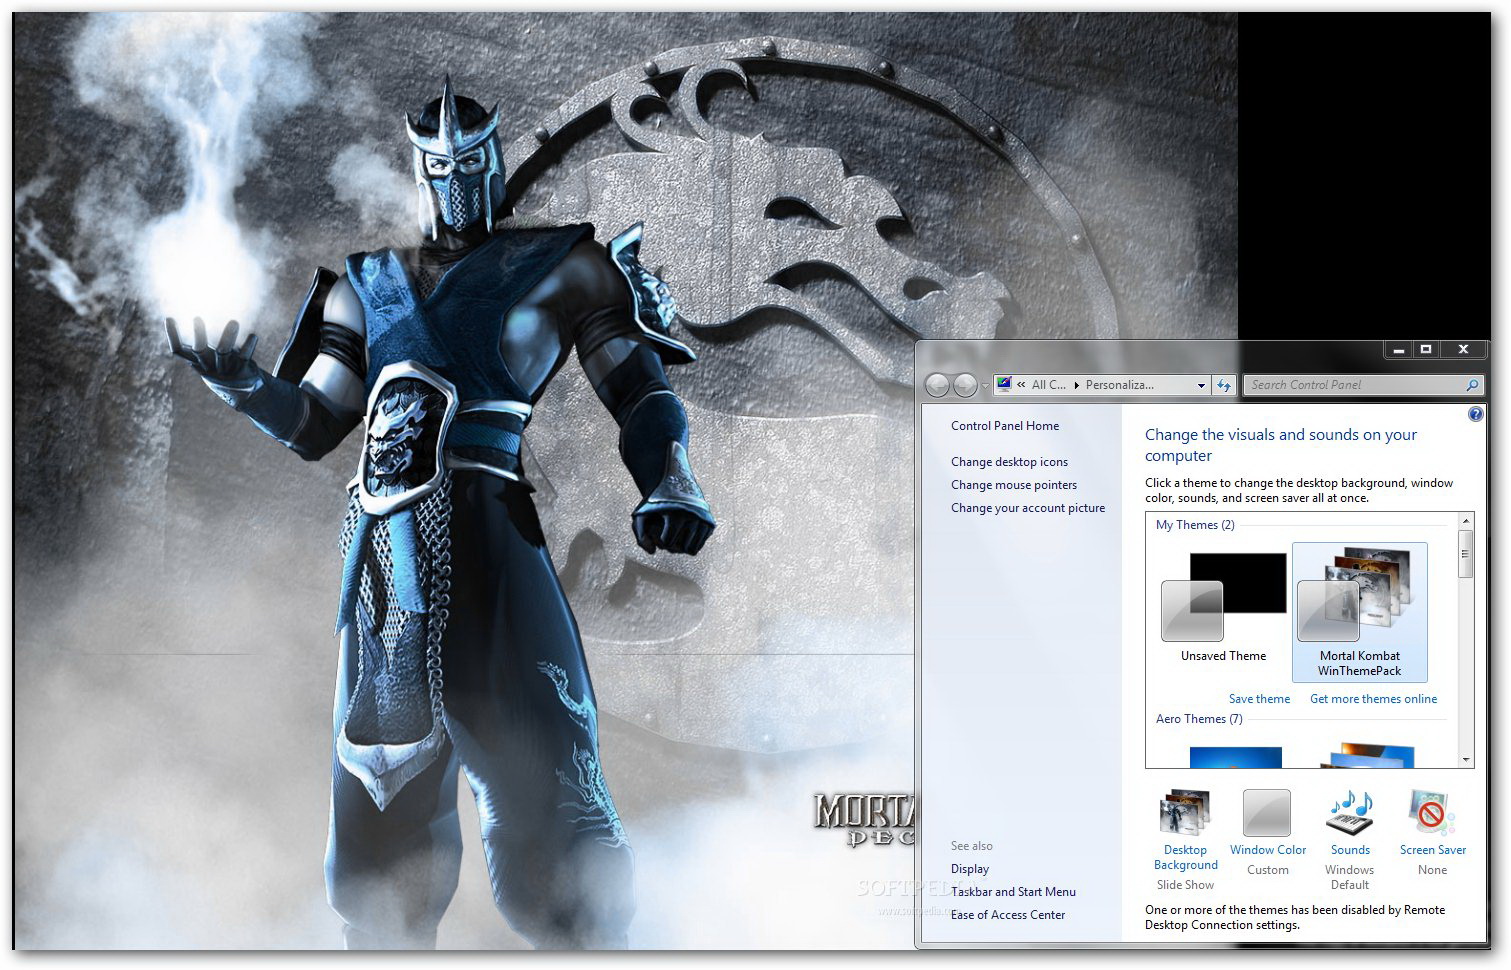The height and width of the screenshot is (970, 1511).
Task: Open the Desktop Background slide show icon
Action: [1185, 813]
